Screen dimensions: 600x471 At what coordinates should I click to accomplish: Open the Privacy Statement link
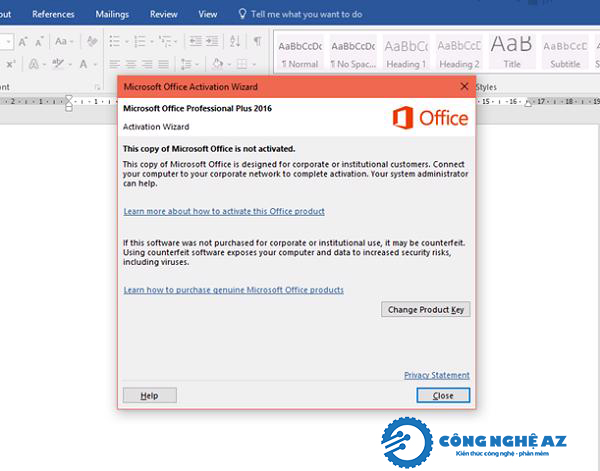pos(437,375)
